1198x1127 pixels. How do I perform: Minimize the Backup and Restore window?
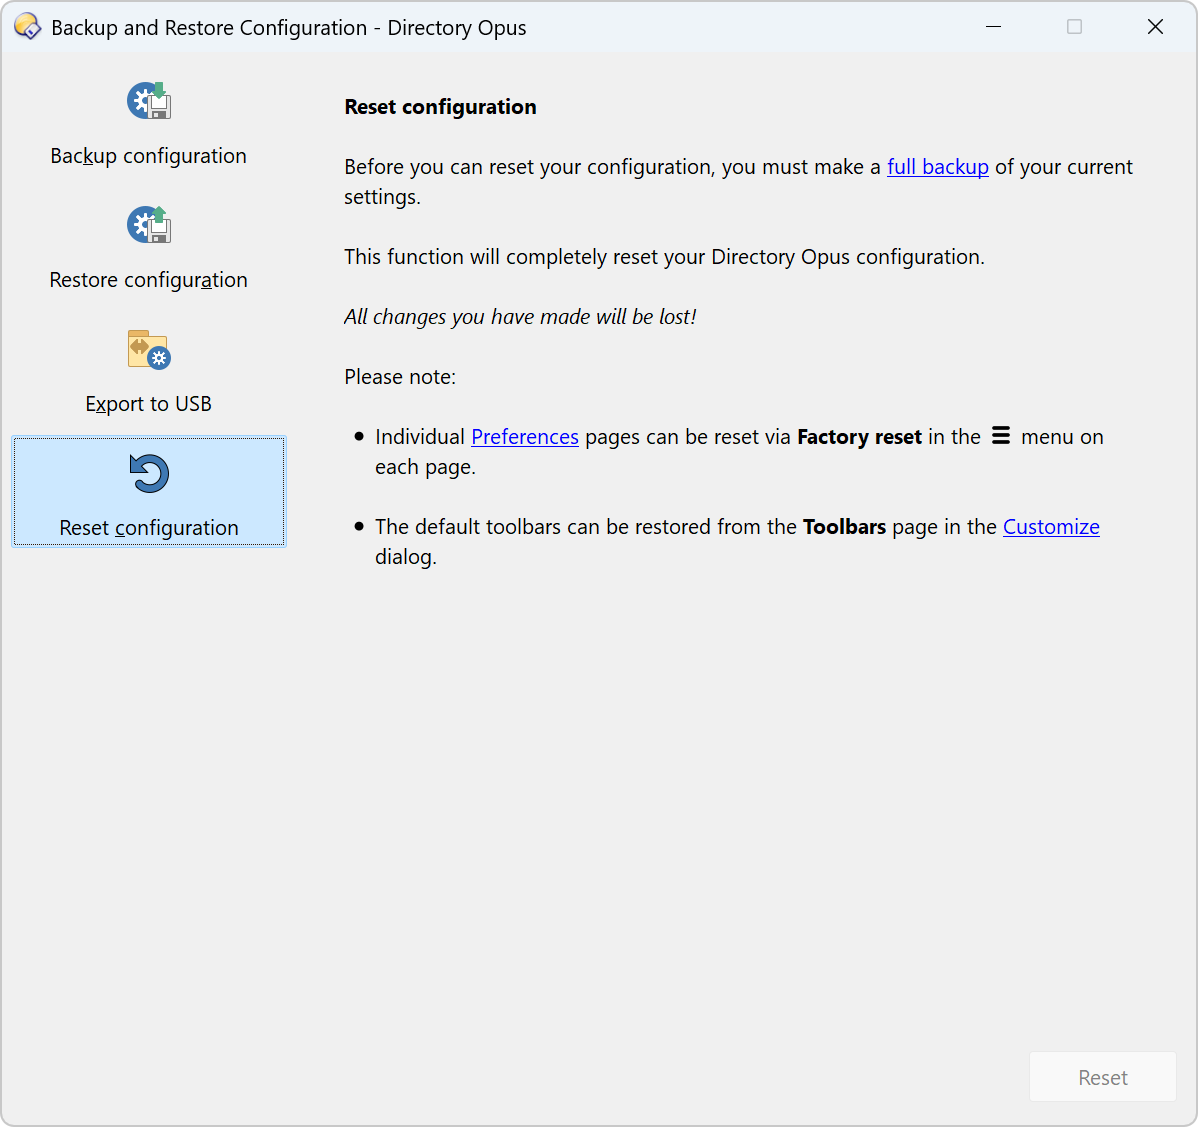tap(993, 27)
